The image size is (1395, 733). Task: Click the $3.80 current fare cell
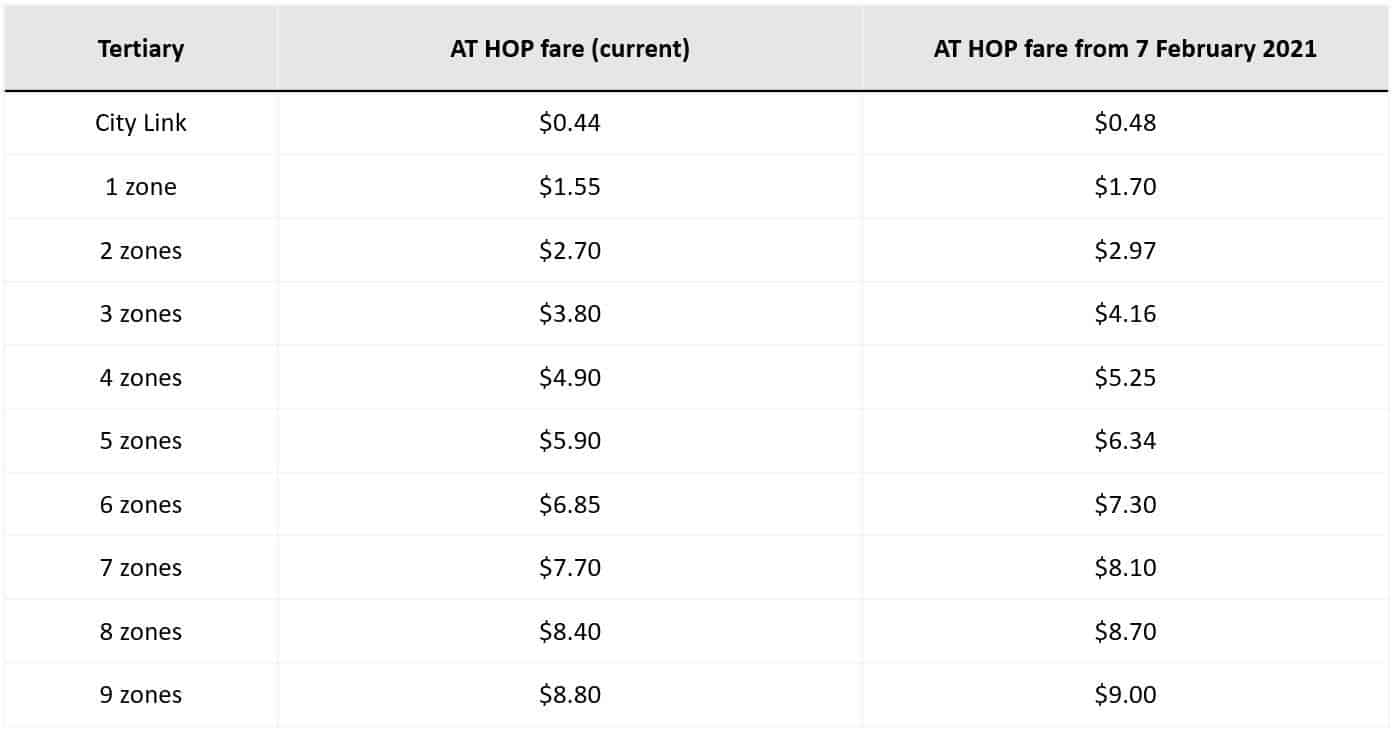tap(570, 314)
